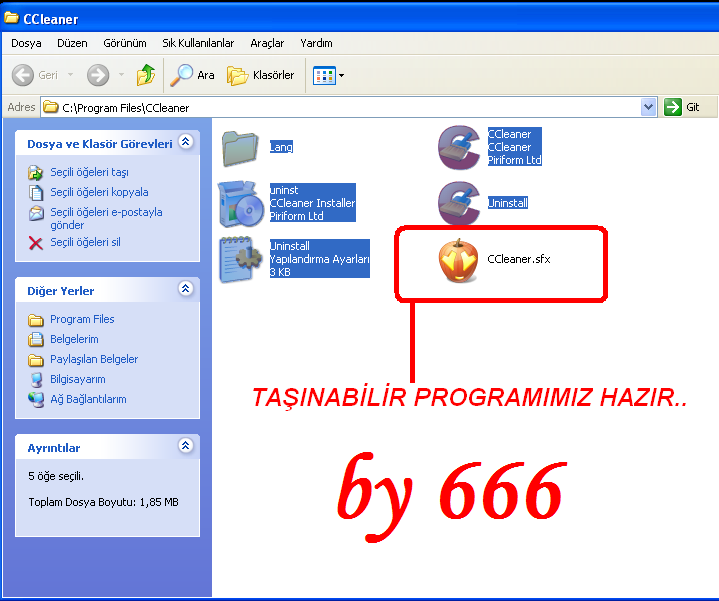Click Seçili öğeleri e-postayla gönder link

click(x=106, y=219)
